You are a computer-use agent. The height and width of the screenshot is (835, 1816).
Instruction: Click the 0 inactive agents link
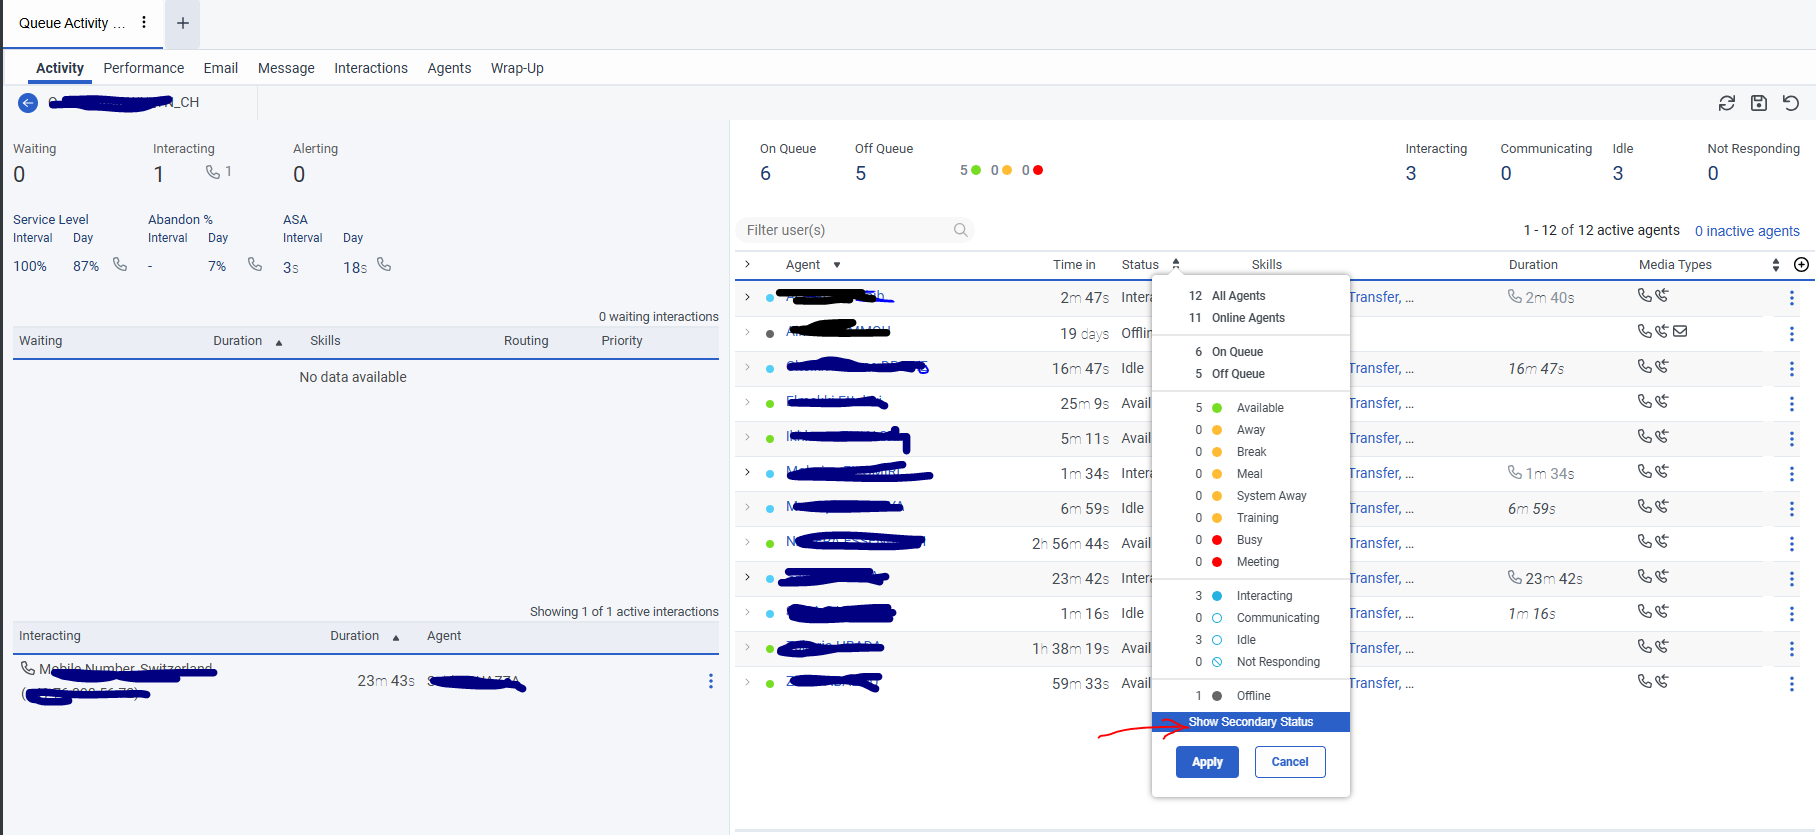[1746, 231]
